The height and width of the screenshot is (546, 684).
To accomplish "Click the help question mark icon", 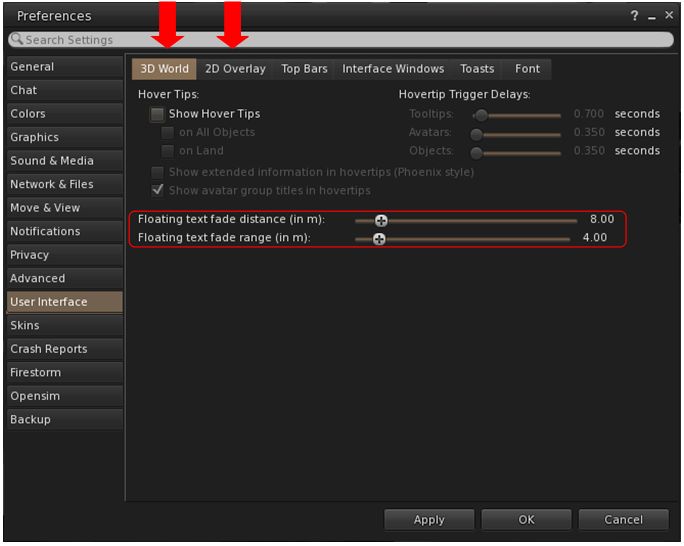I will pos(635,16).
